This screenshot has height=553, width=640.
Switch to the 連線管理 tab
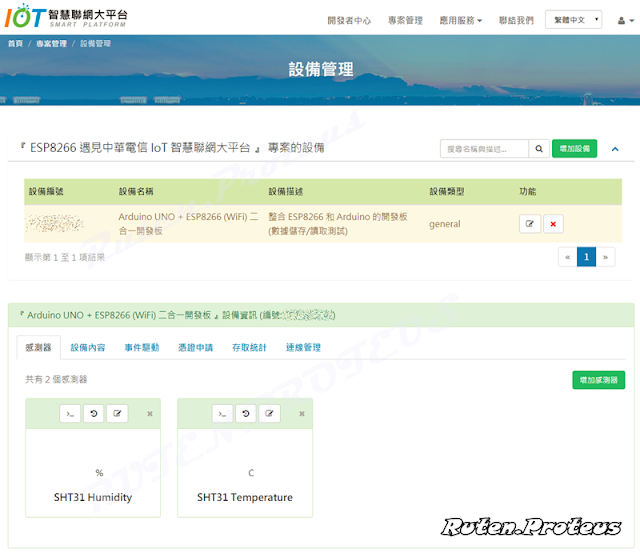[303, 347]
